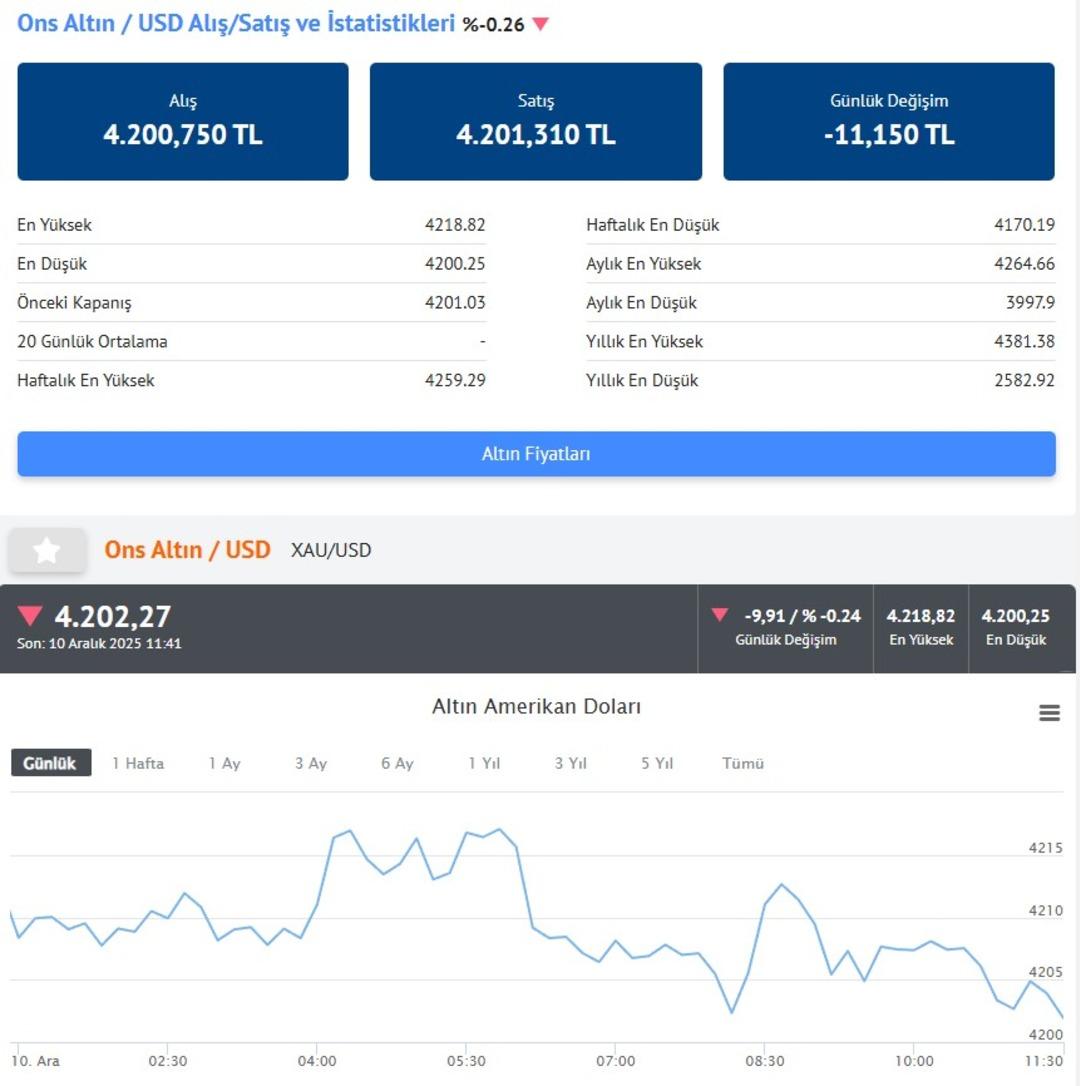Viewport: 1080px width, 1086px height.
Task: Switch to the 6 Ay view
Action: [397, 763]
